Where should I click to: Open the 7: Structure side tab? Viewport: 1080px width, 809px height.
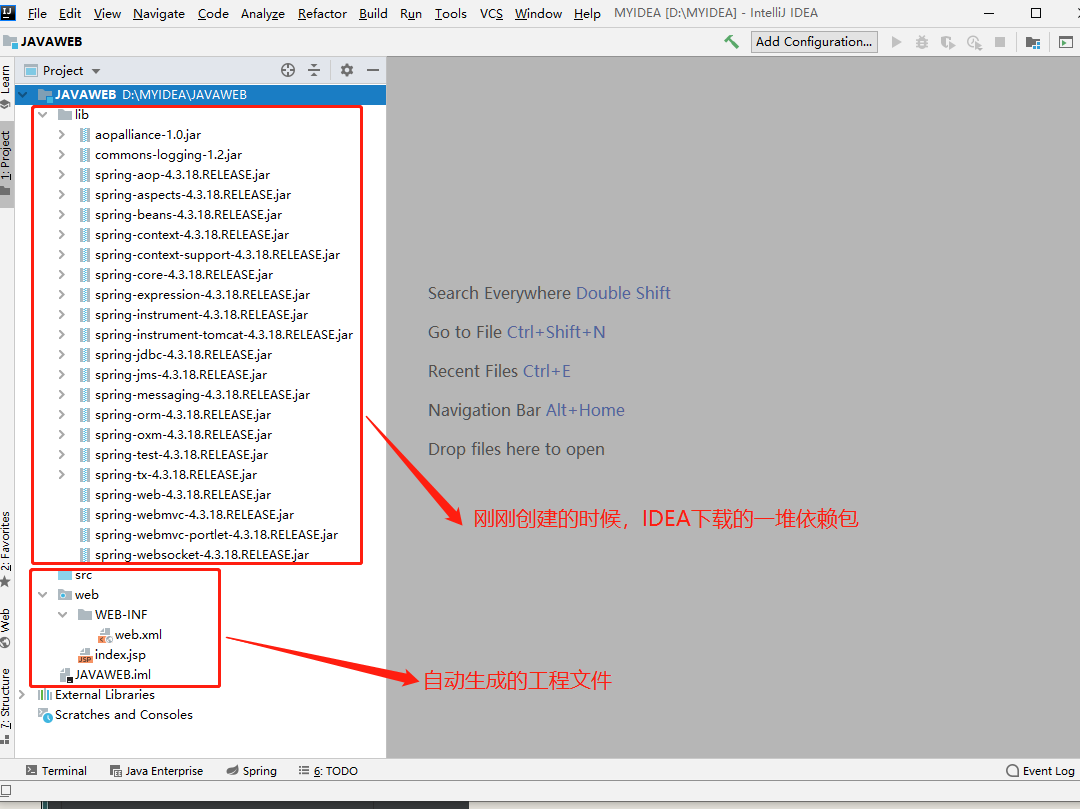pos(6,706)
